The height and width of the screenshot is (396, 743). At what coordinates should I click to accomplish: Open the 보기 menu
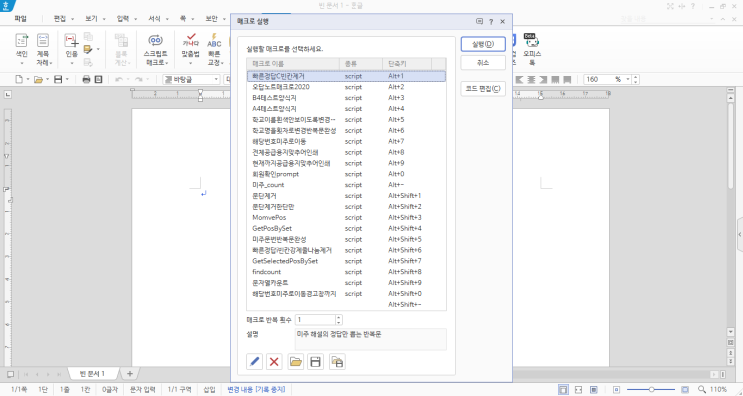click(x=91, y=19)
